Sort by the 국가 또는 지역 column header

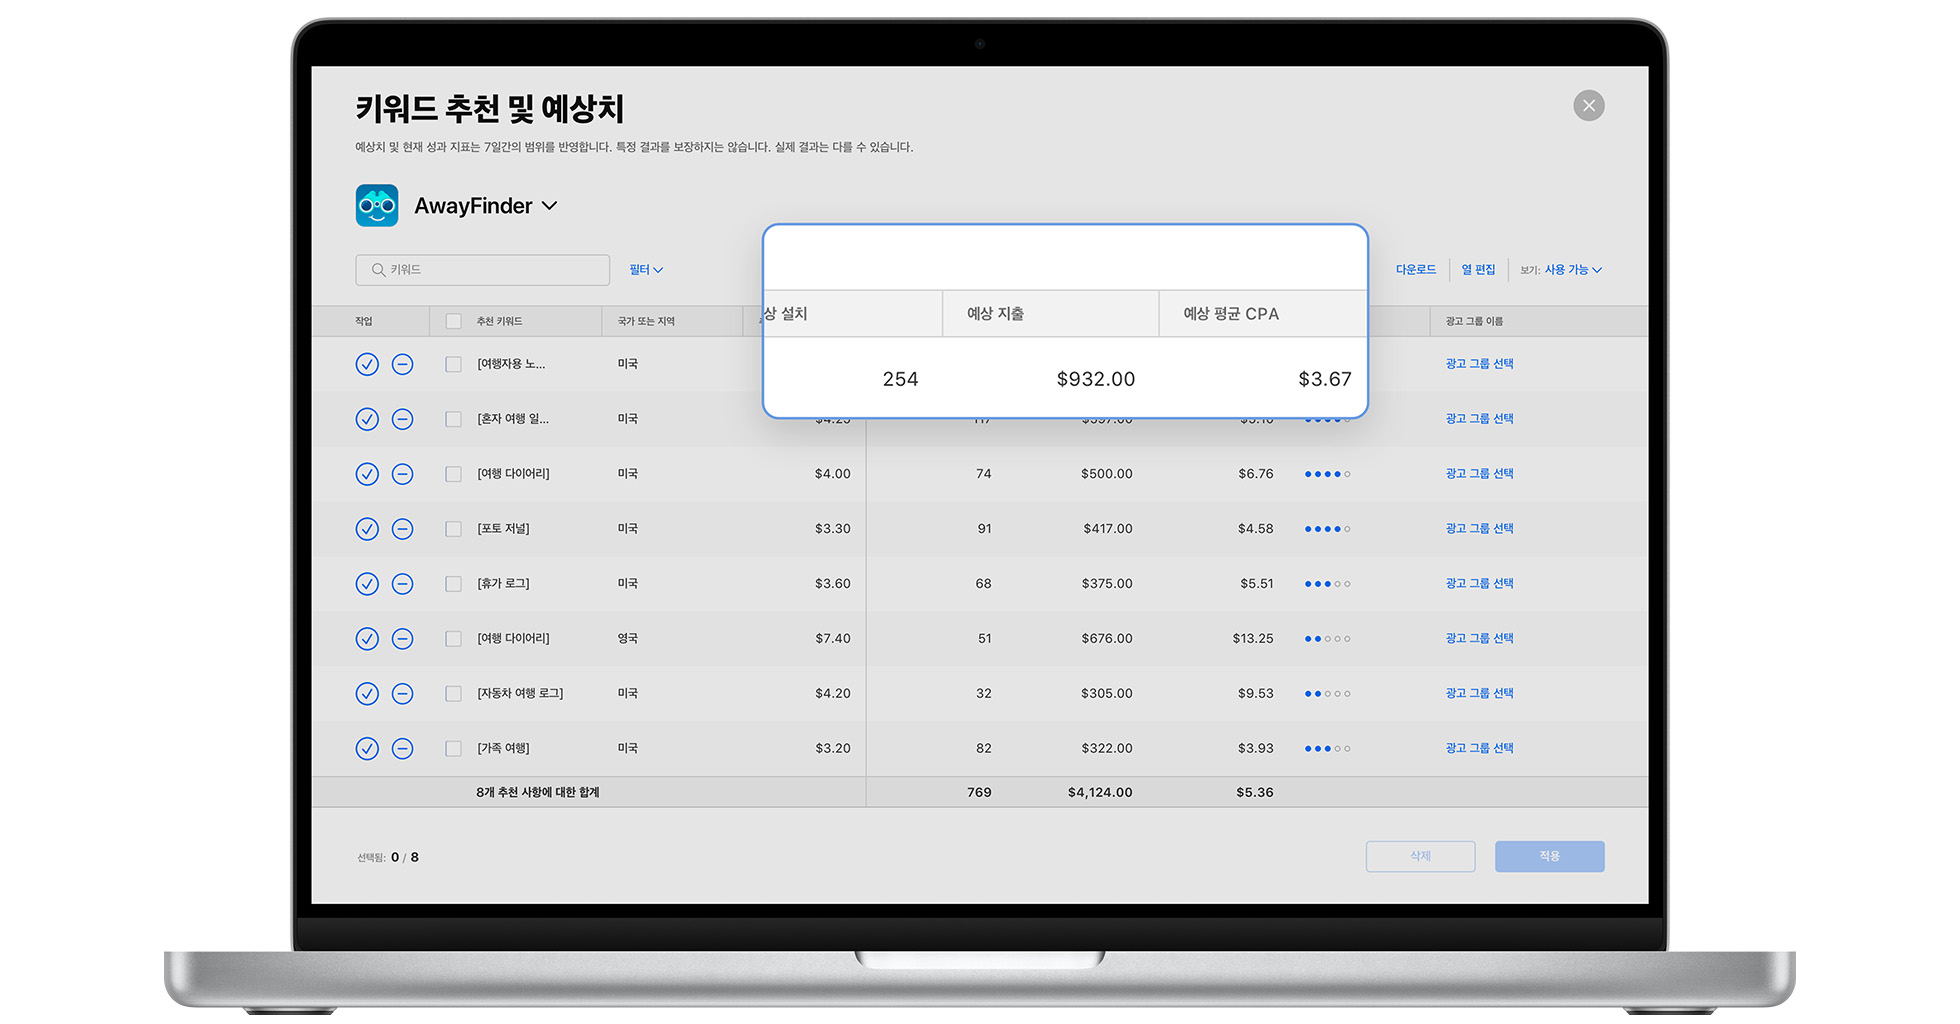coord(646,321)
